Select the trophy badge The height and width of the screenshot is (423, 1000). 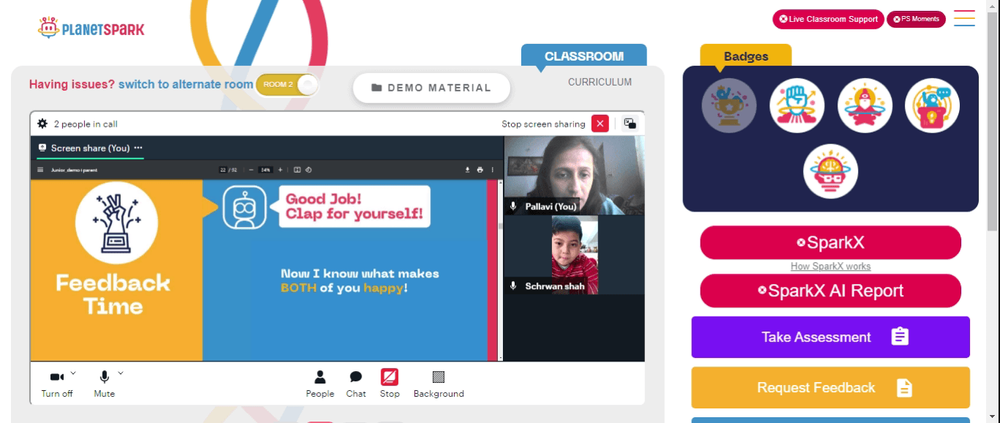[729, 105]
